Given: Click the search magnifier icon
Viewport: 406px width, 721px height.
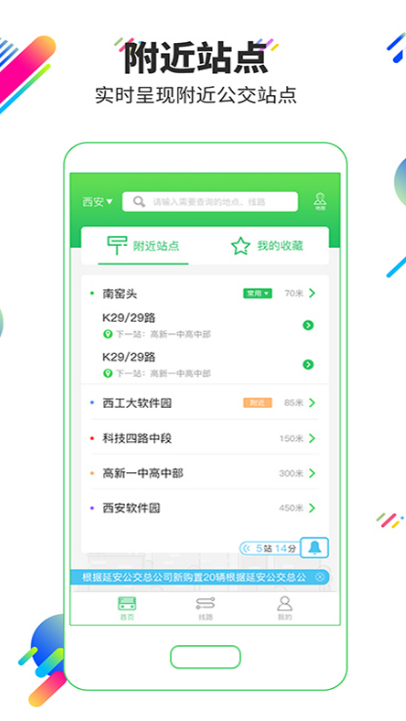Looking at the screenshot, I should 139,201.
